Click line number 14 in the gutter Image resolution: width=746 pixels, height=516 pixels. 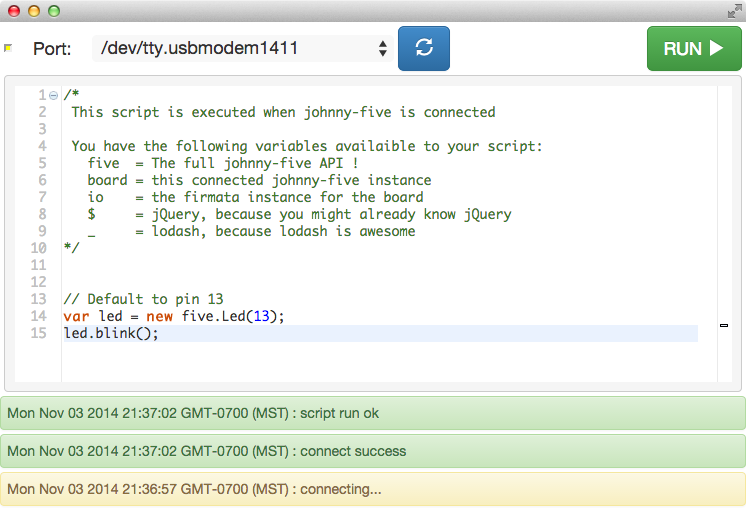[39, 316]
